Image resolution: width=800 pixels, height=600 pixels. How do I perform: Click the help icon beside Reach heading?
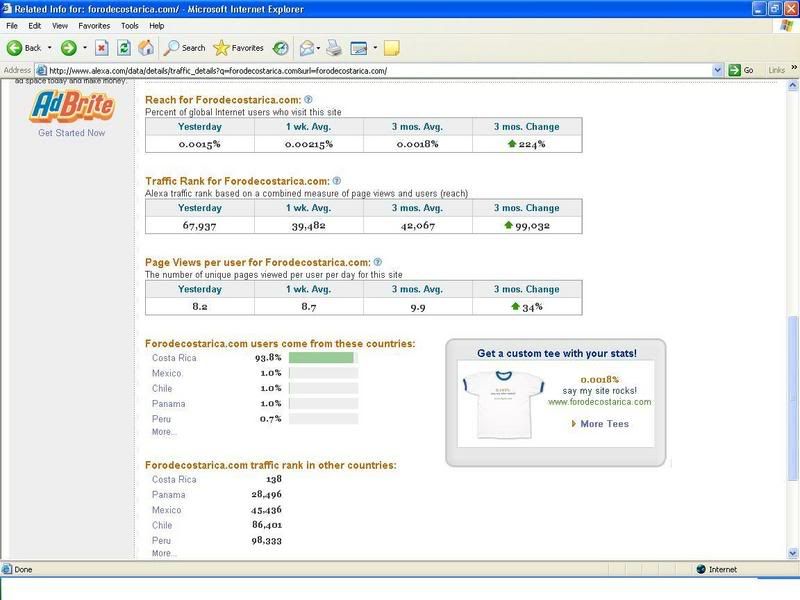(x=308, y=99)
